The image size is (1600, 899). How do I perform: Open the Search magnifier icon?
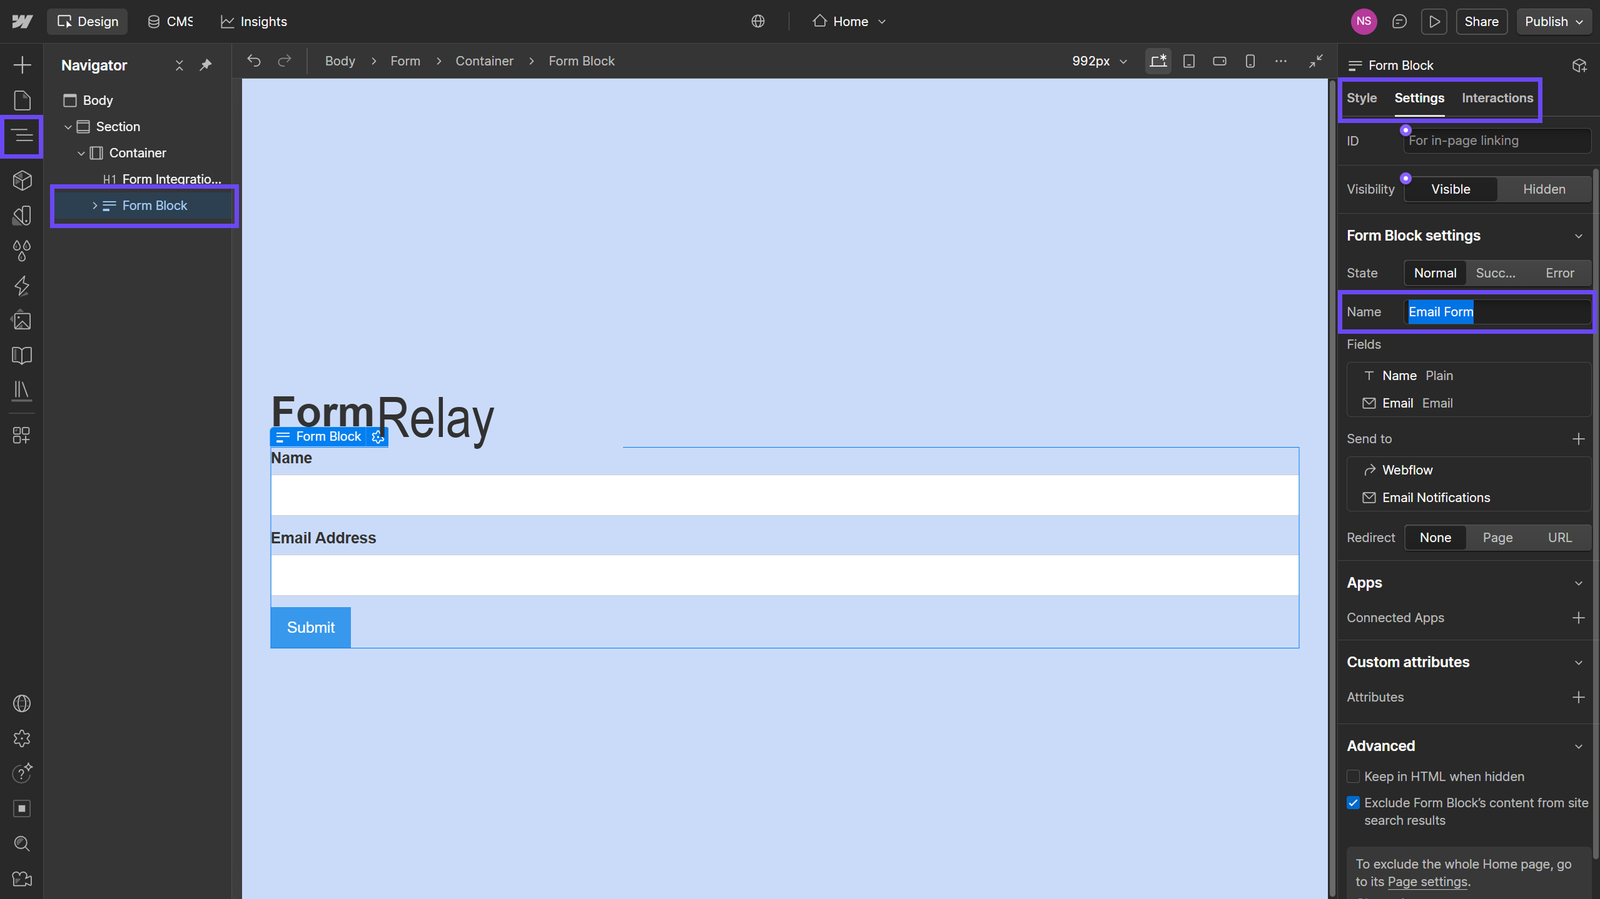point(22,844)
